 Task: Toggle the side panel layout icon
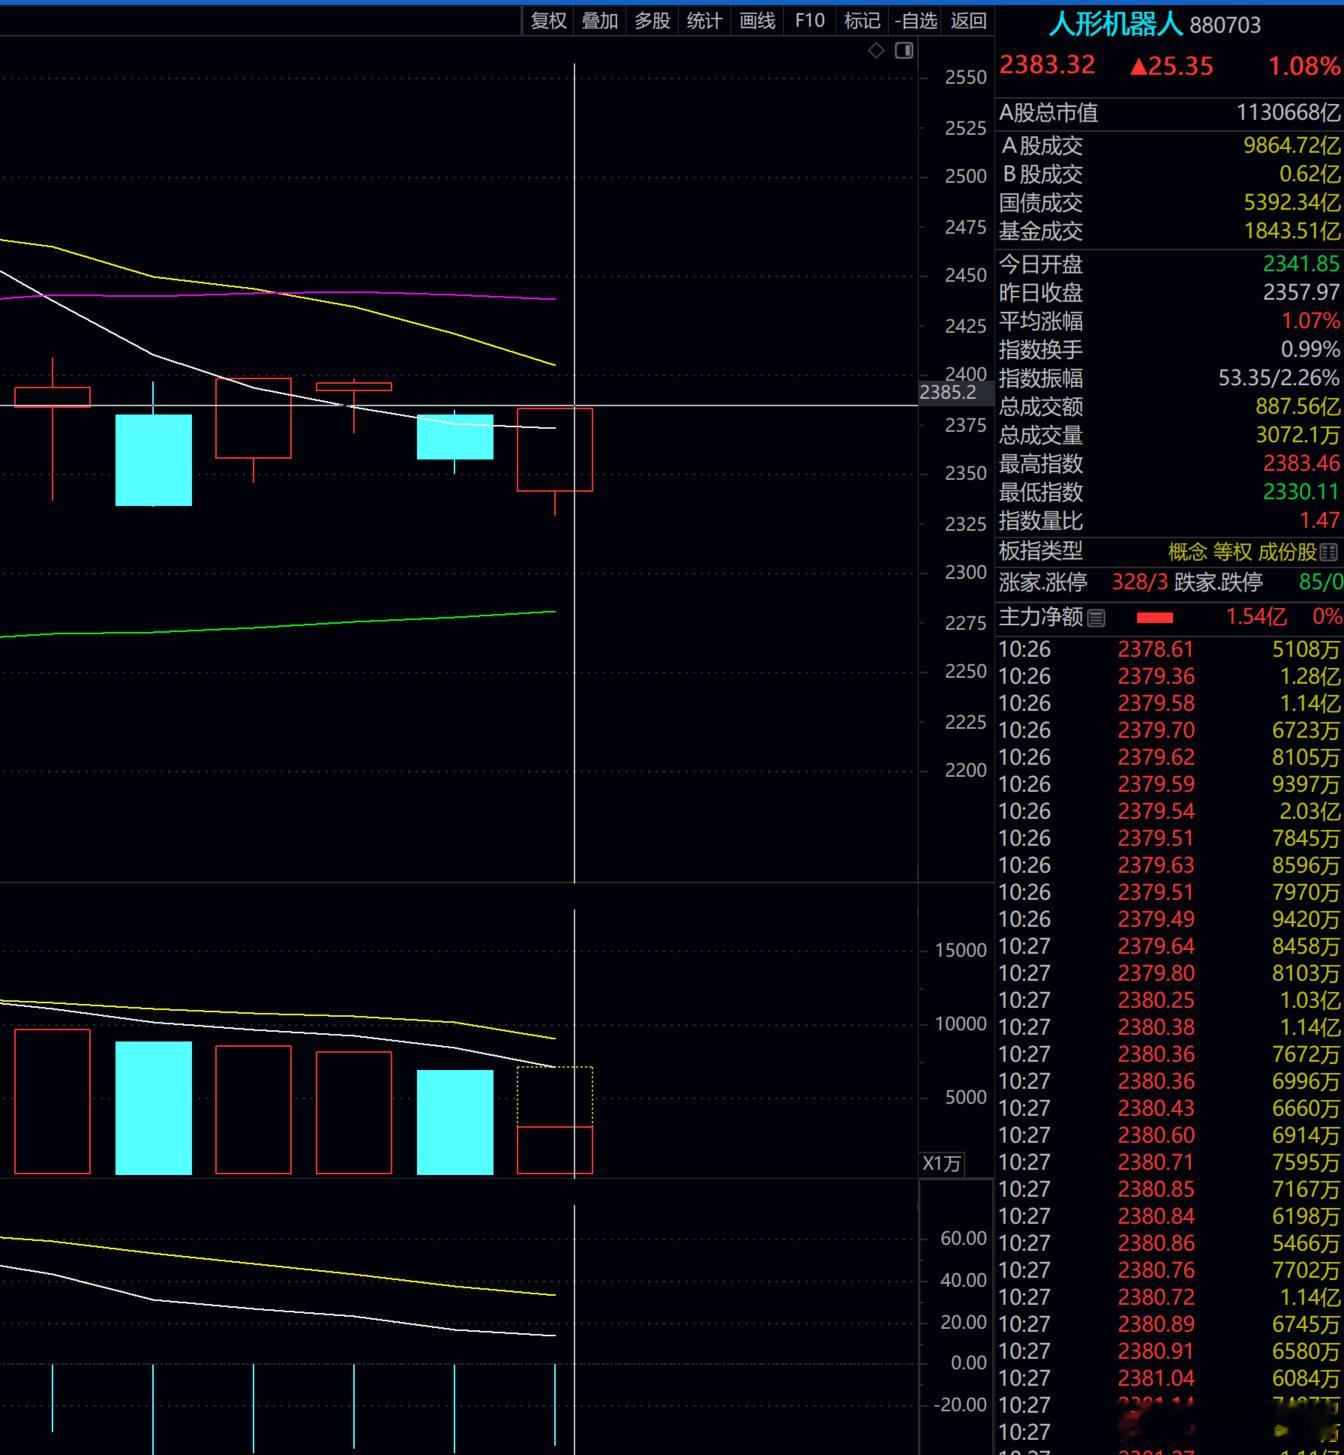904,50
